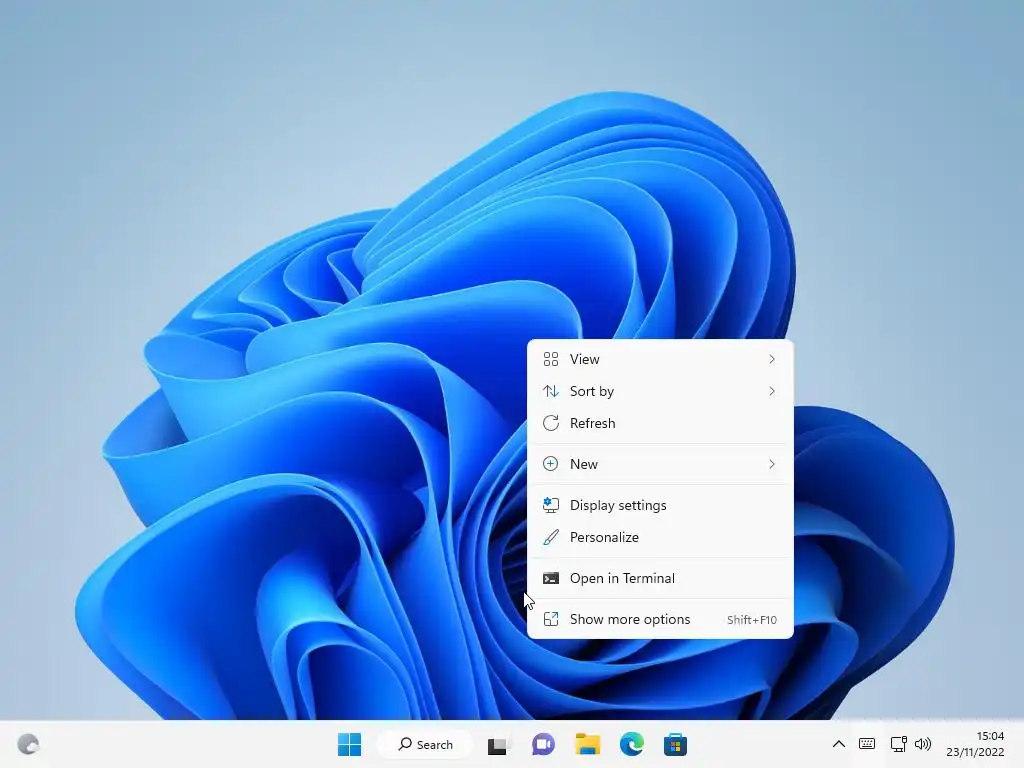Show hidden system tray icons
The image size is (1024, 768).
pos(839,744)
